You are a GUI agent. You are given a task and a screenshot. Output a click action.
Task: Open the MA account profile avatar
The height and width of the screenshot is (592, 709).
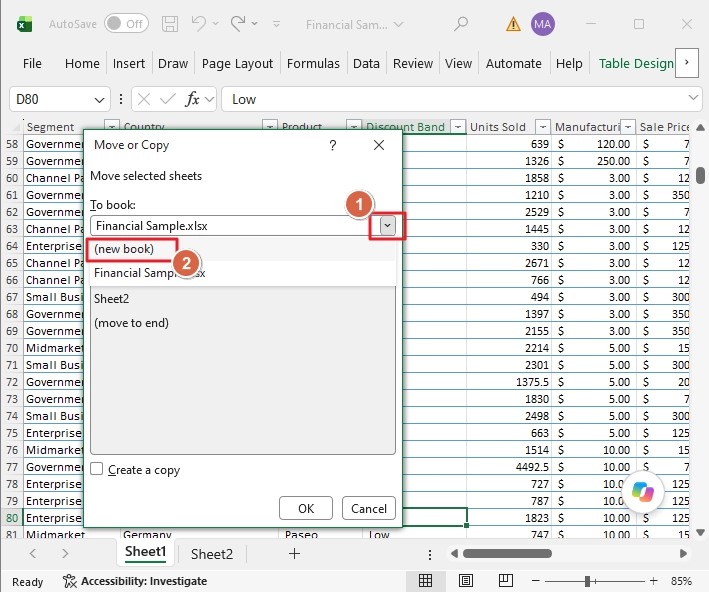click(x=543, y=24)
